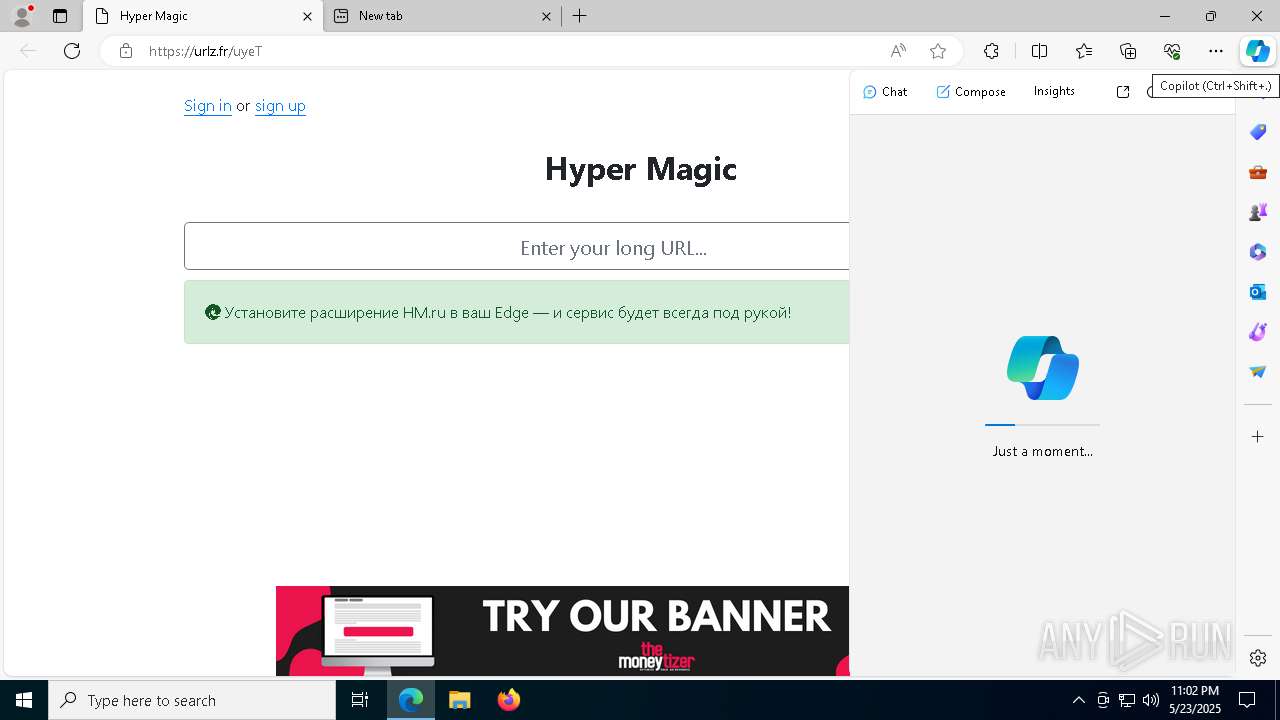The image size is (1280, 720).
Task: Click the Type here to search box
Action: [x=192, y=700]
